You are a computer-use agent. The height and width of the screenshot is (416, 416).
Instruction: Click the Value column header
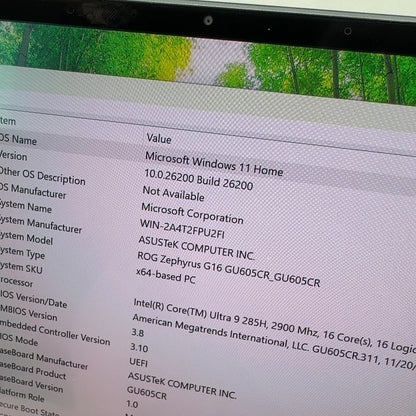click(x=159, y=138)
